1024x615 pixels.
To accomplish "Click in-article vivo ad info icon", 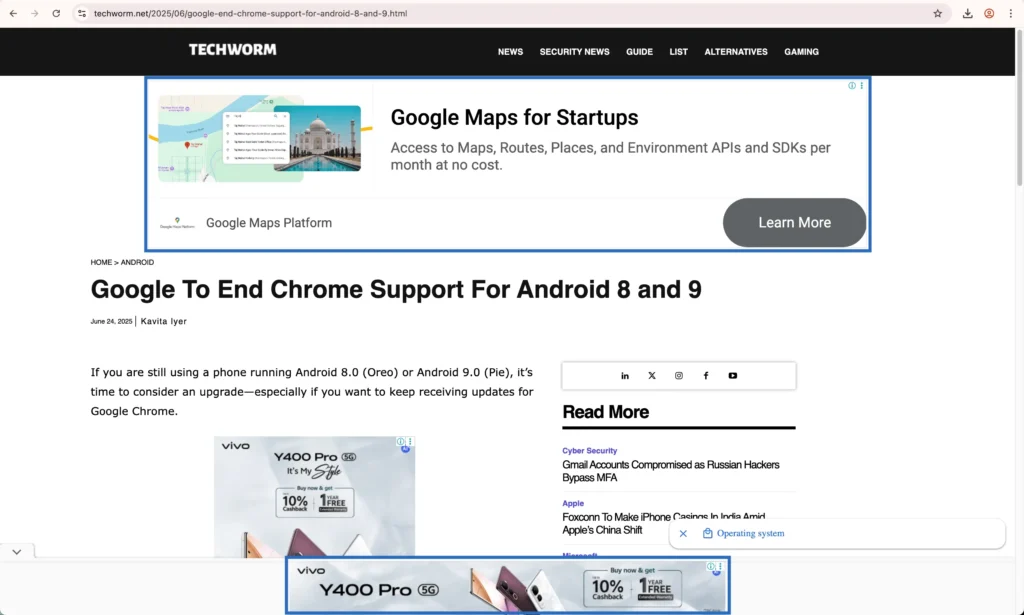I will [400, 442].
